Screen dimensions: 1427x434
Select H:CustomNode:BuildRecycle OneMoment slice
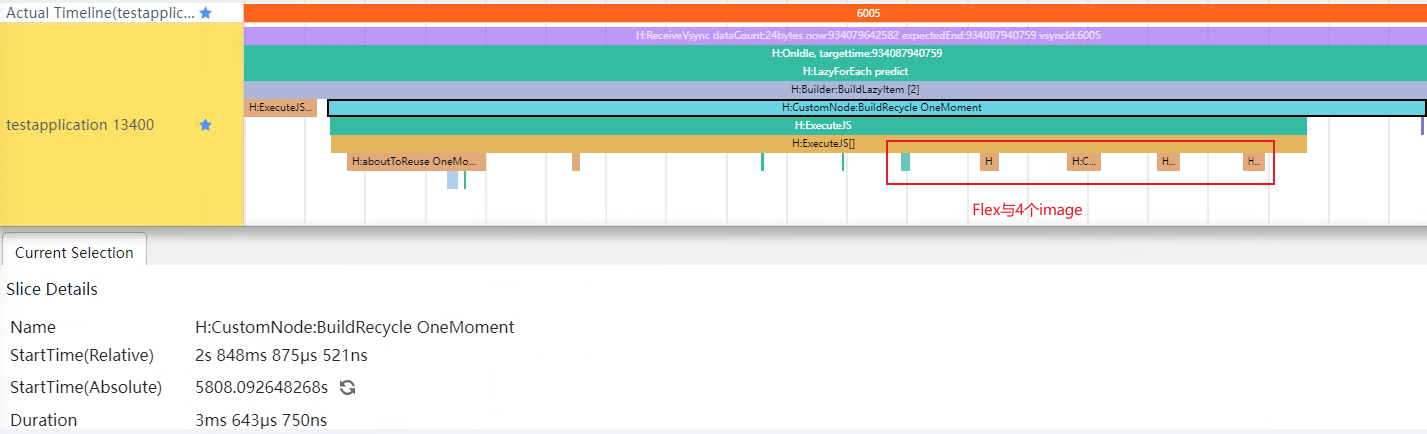[876, 107]
